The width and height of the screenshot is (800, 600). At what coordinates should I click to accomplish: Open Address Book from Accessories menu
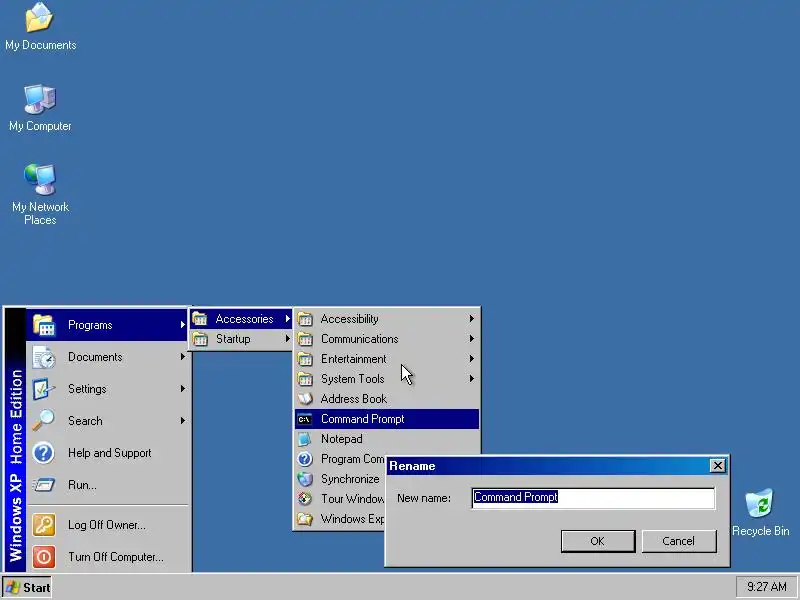coord(387,398)
